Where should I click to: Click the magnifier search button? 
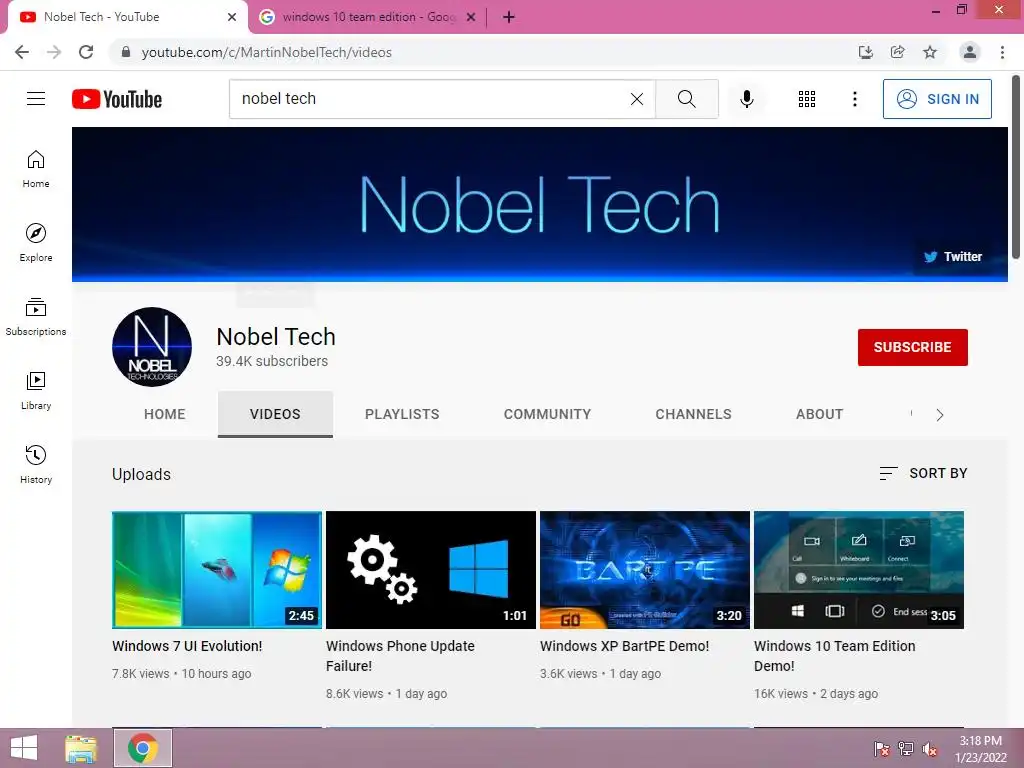pyautogui.click(x=686, y=99)
